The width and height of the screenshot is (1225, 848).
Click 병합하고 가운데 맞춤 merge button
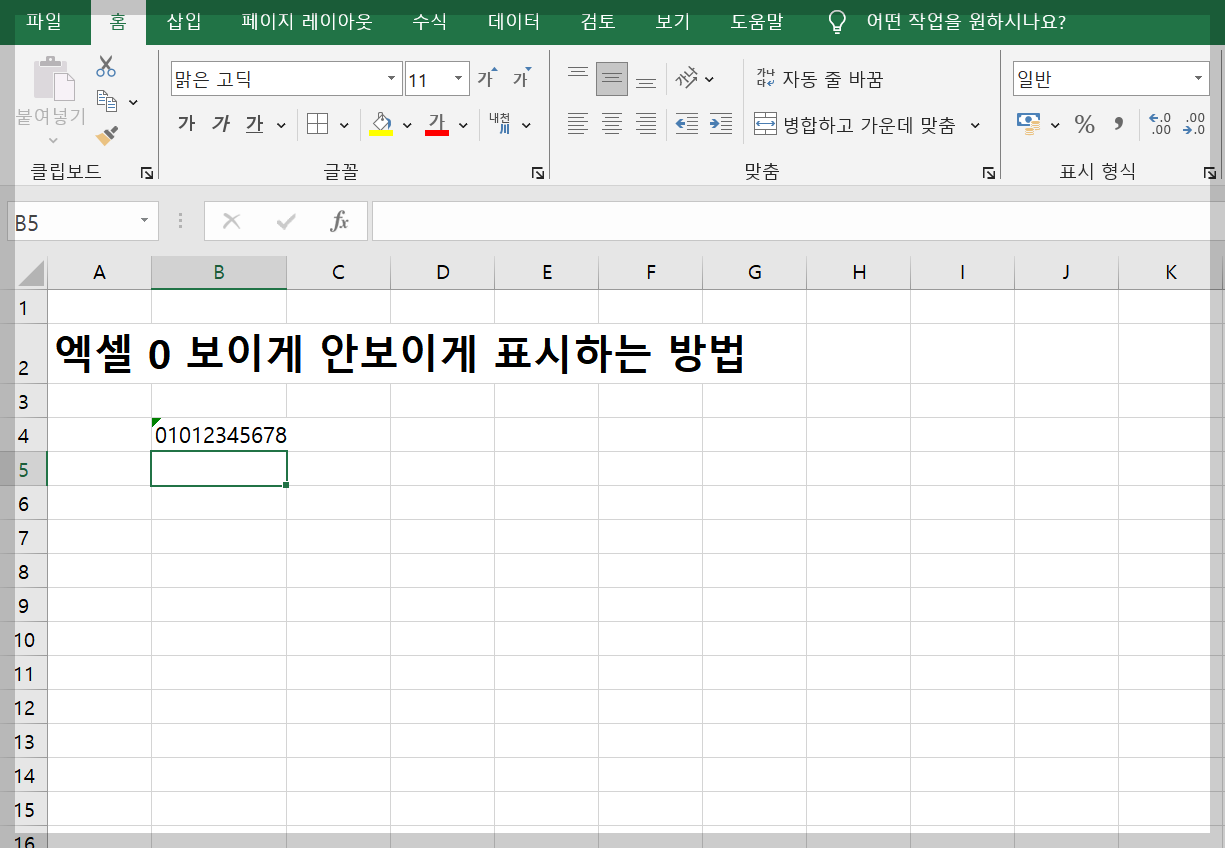855,125
